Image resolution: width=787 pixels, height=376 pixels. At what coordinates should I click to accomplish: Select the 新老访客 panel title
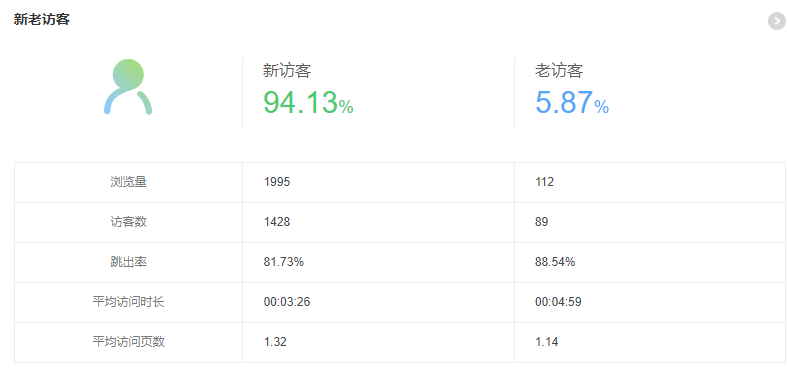tap(42, 20)
